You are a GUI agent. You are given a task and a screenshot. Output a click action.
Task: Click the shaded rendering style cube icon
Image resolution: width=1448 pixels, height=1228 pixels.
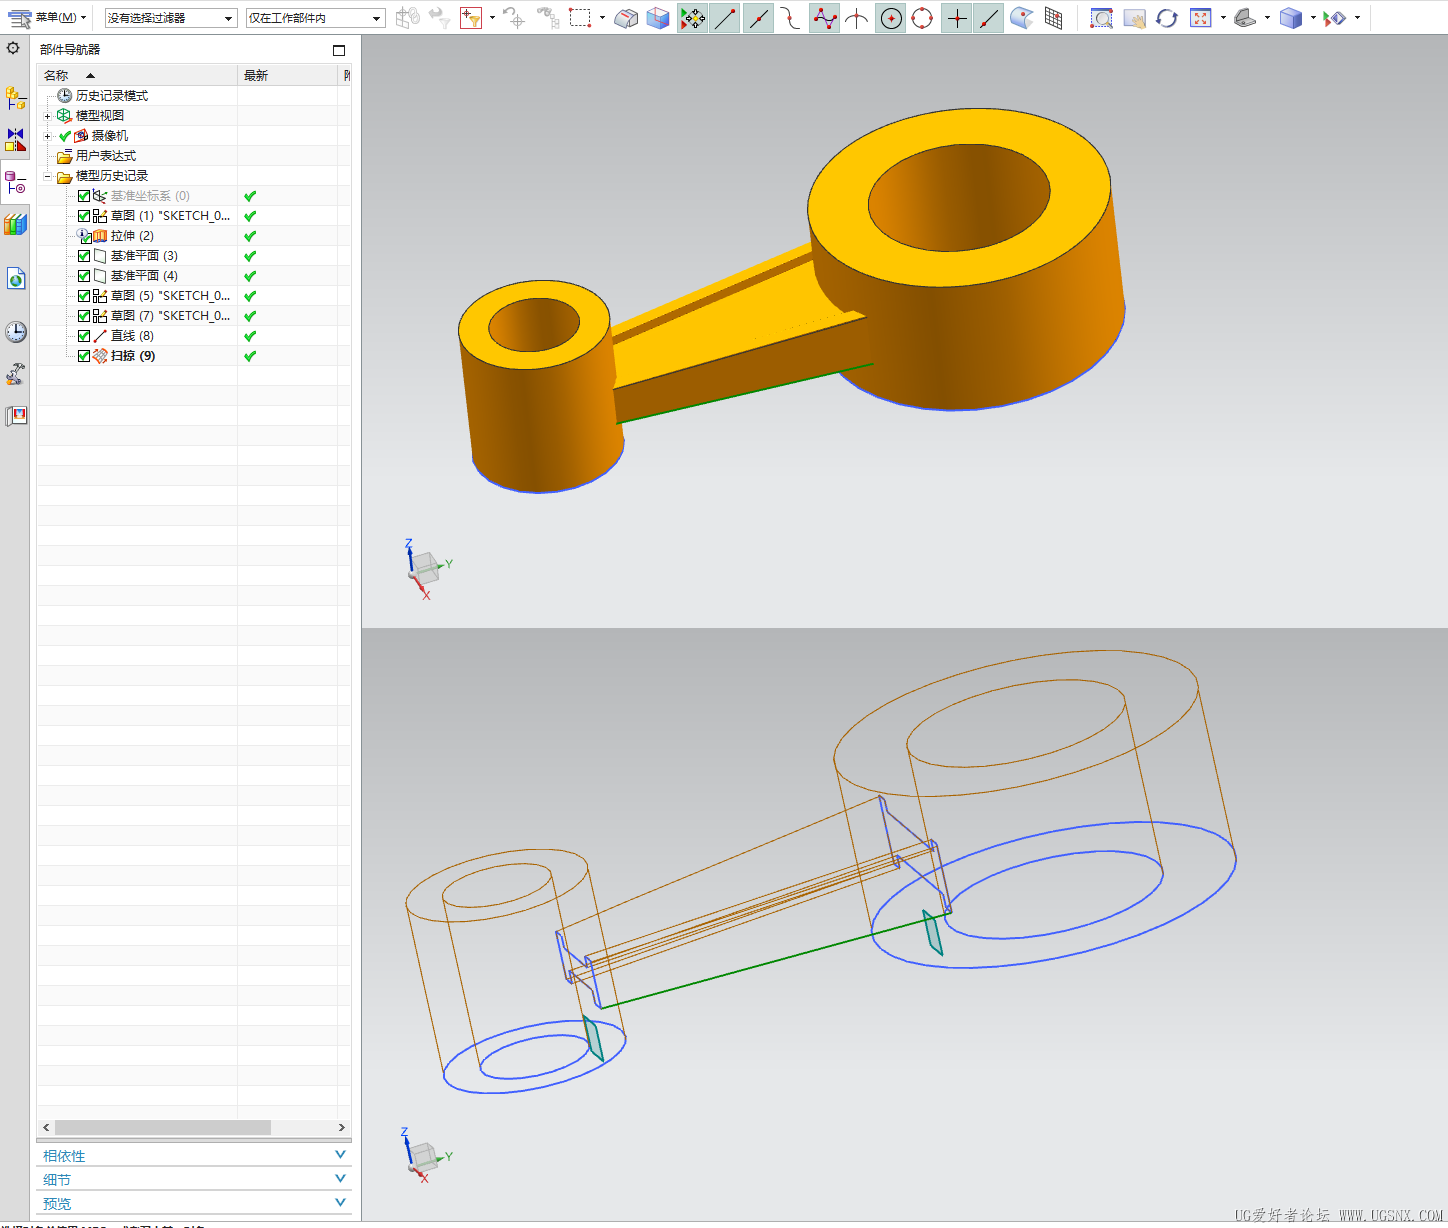tap(1291, 18)
